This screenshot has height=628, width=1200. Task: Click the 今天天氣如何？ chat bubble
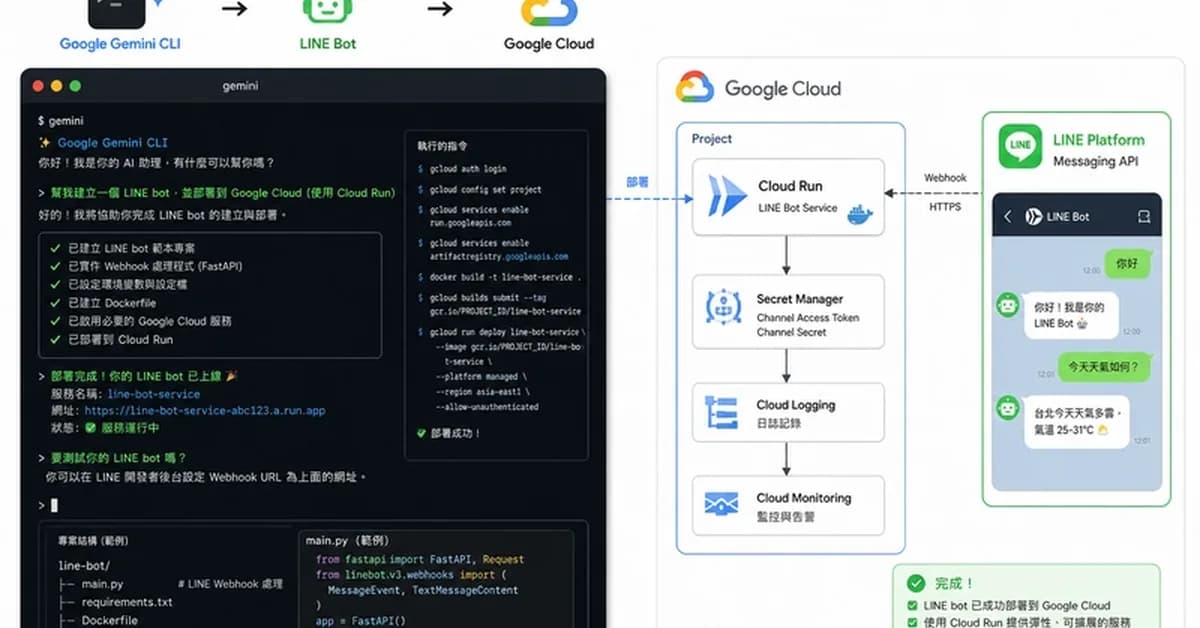1103,367
